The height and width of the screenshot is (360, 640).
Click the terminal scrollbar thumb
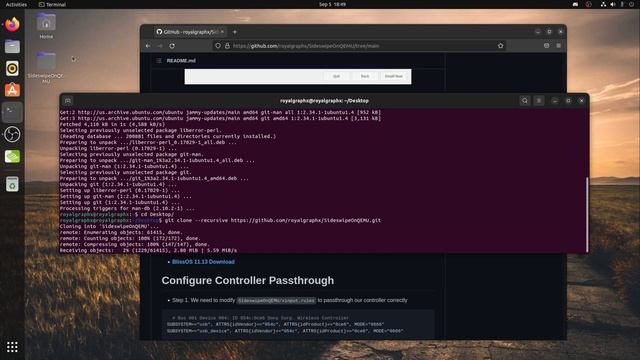(x=587, y=215)
